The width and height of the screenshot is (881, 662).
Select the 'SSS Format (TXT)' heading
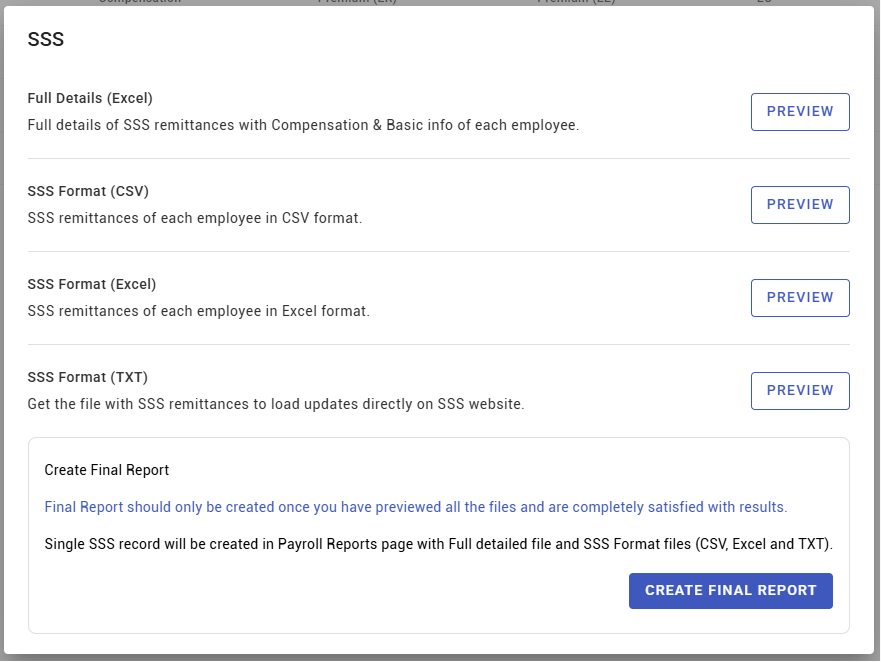88,378
